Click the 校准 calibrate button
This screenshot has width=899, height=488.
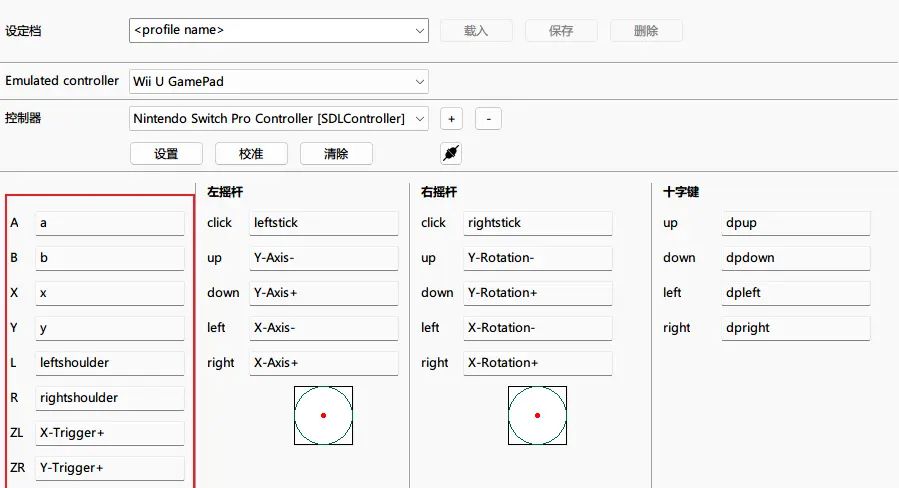251,154
